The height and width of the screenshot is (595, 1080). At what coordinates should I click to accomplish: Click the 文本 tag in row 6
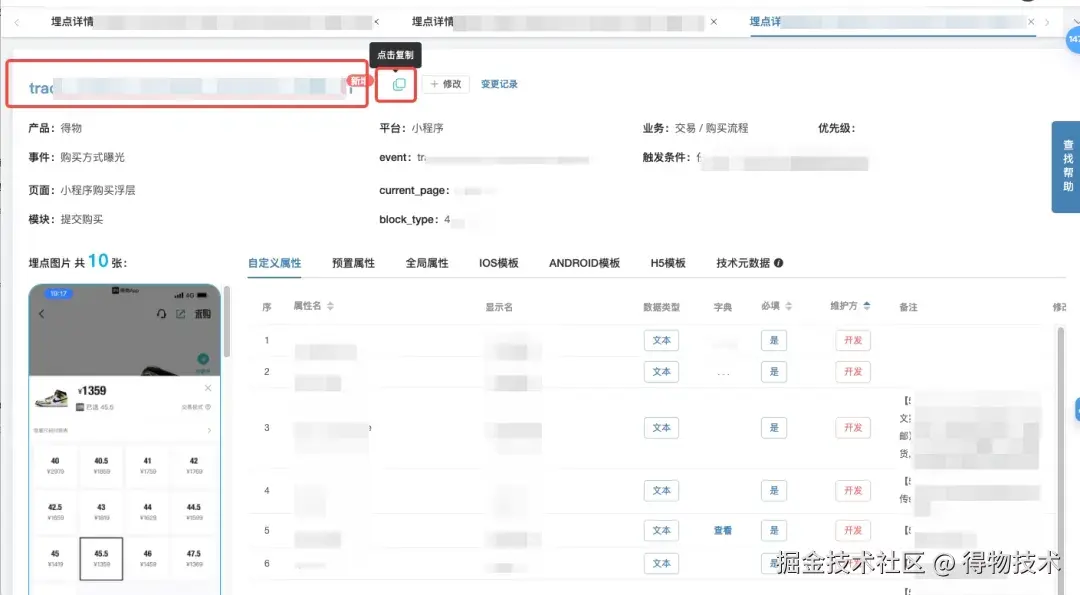pyautogui.click(x=661, y=563)
